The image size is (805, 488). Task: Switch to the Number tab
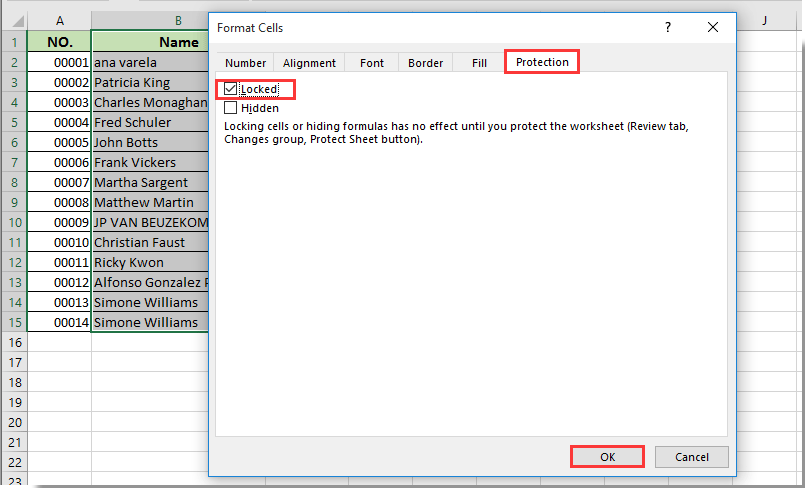(245, 63)
